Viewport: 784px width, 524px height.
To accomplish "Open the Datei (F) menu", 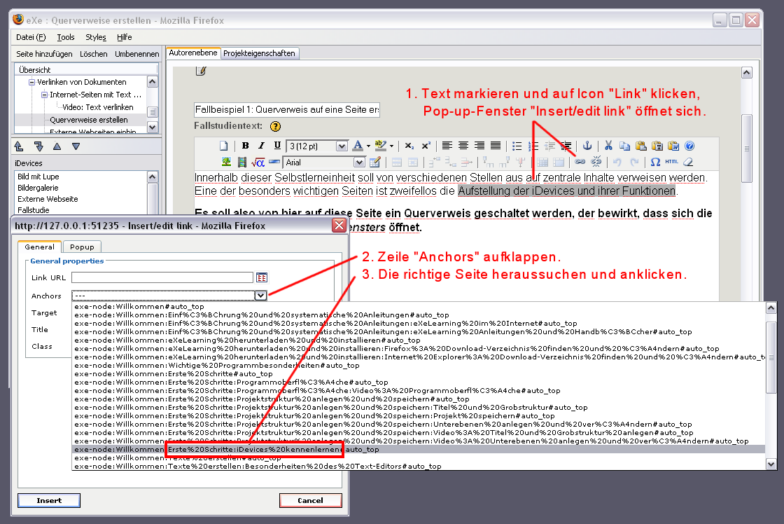I will (30, 37).
